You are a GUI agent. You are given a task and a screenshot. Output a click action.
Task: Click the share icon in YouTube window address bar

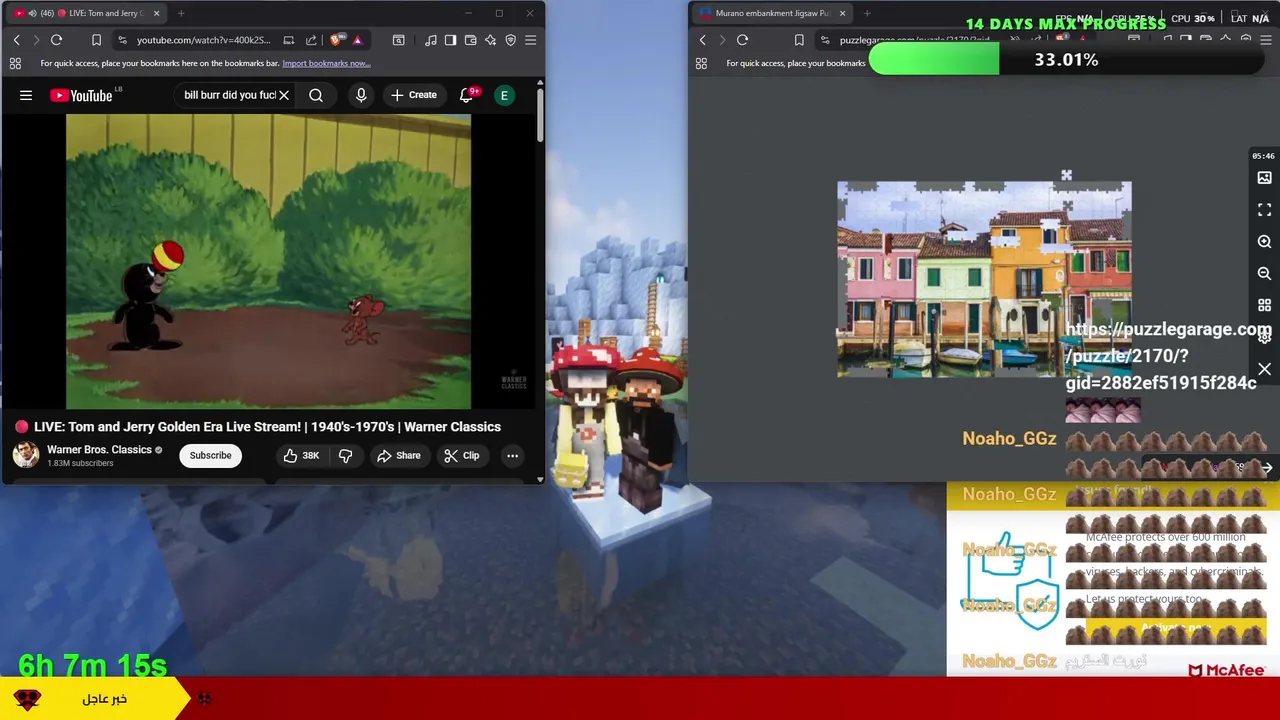pyautogui.click(x=311, y=40)
